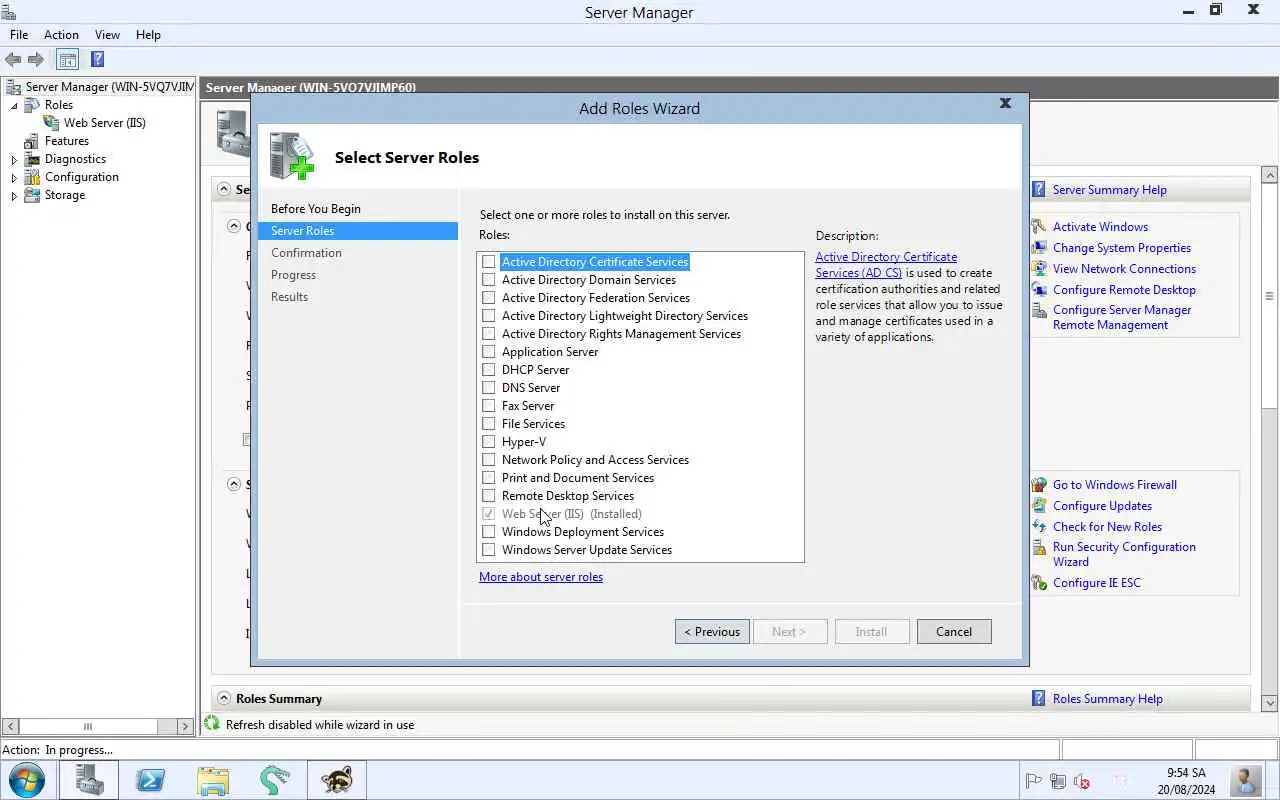The height and width of the screenshot is (800, 1280).
Task: Expand the Diagnostics tree node
Action: click(x=14, y=159)
